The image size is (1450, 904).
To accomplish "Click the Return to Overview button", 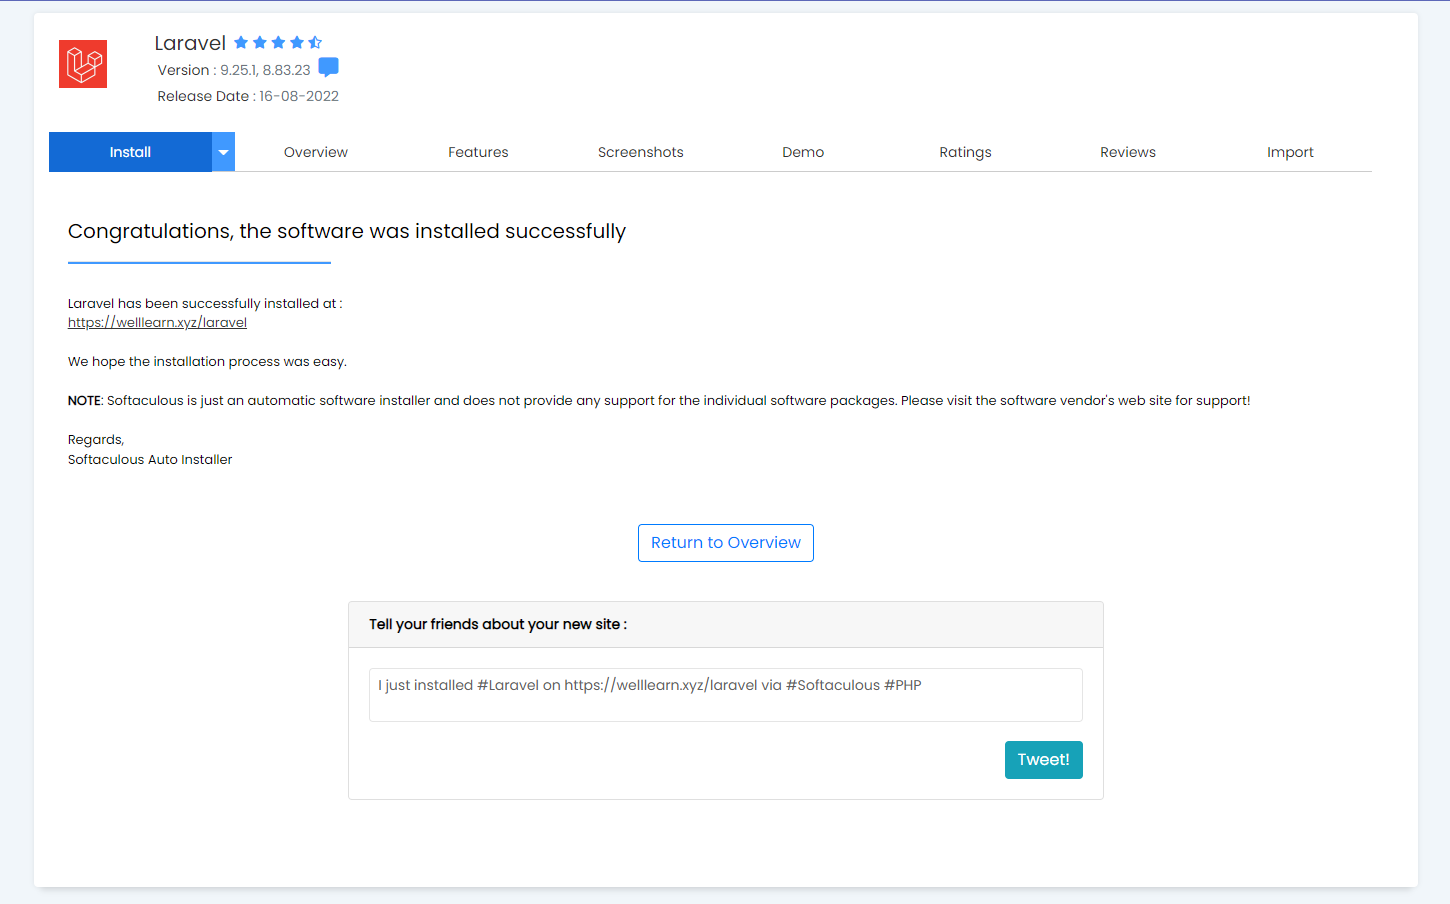I will pos(726,543).
